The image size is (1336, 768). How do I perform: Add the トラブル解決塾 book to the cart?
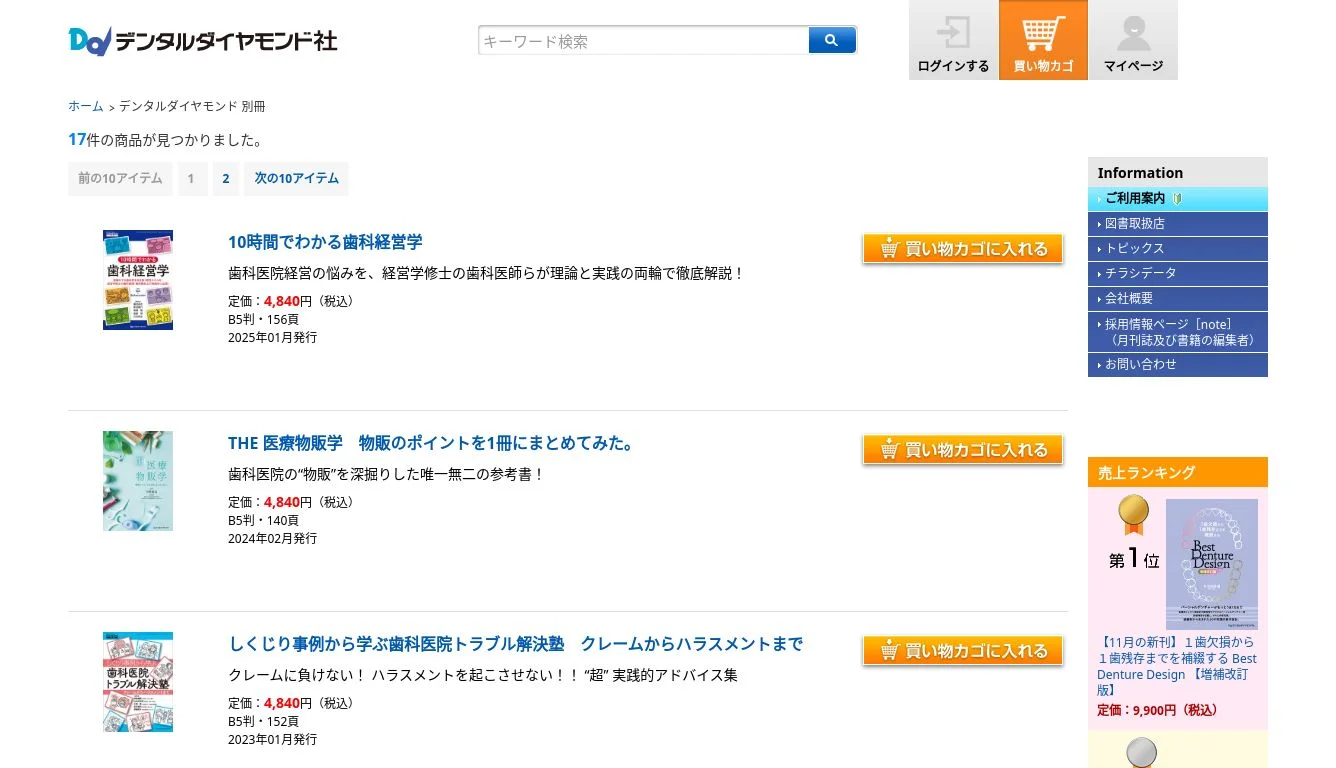962,651
